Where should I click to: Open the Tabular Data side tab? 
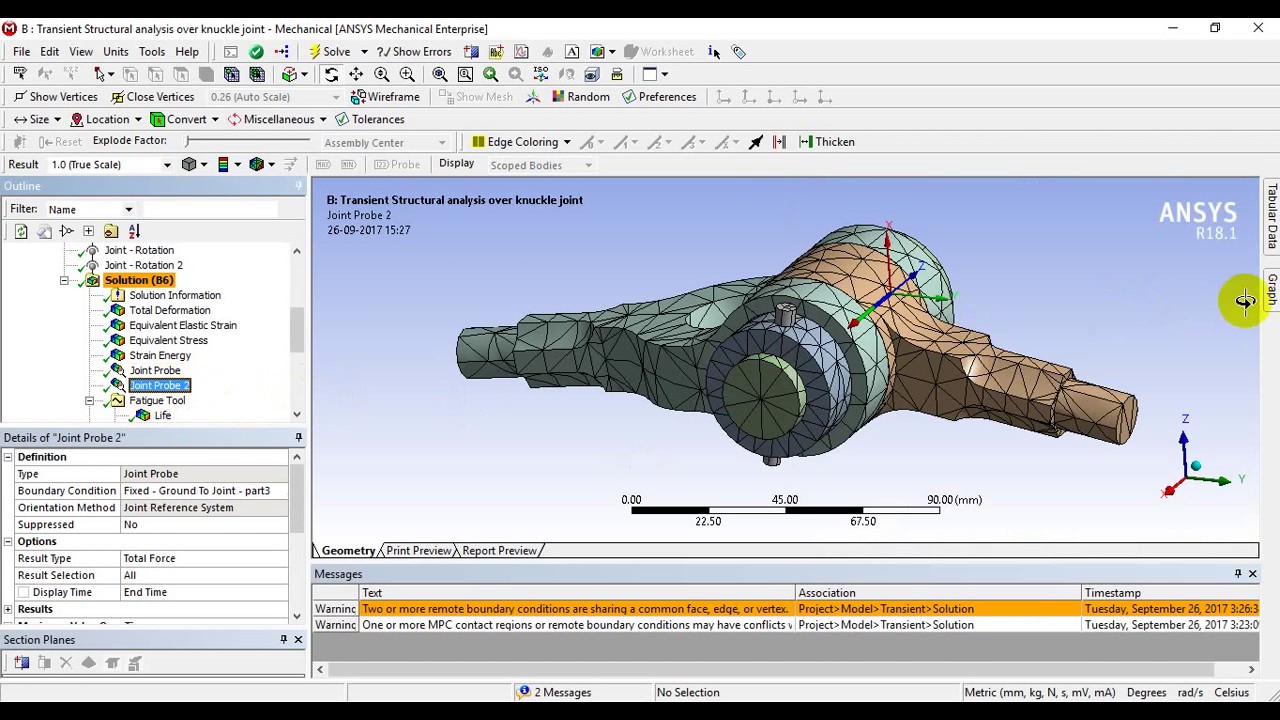pyautogui.click(x=1272, y=216)
